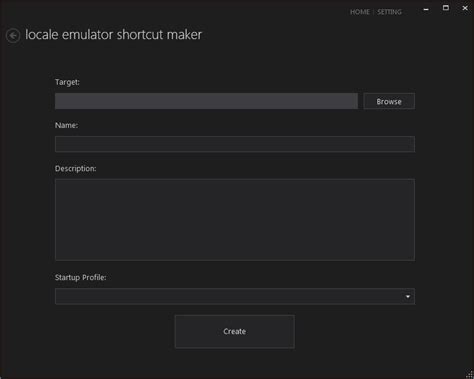
Task: Minimize the shortcut maker window
Action: pos(426,9)
